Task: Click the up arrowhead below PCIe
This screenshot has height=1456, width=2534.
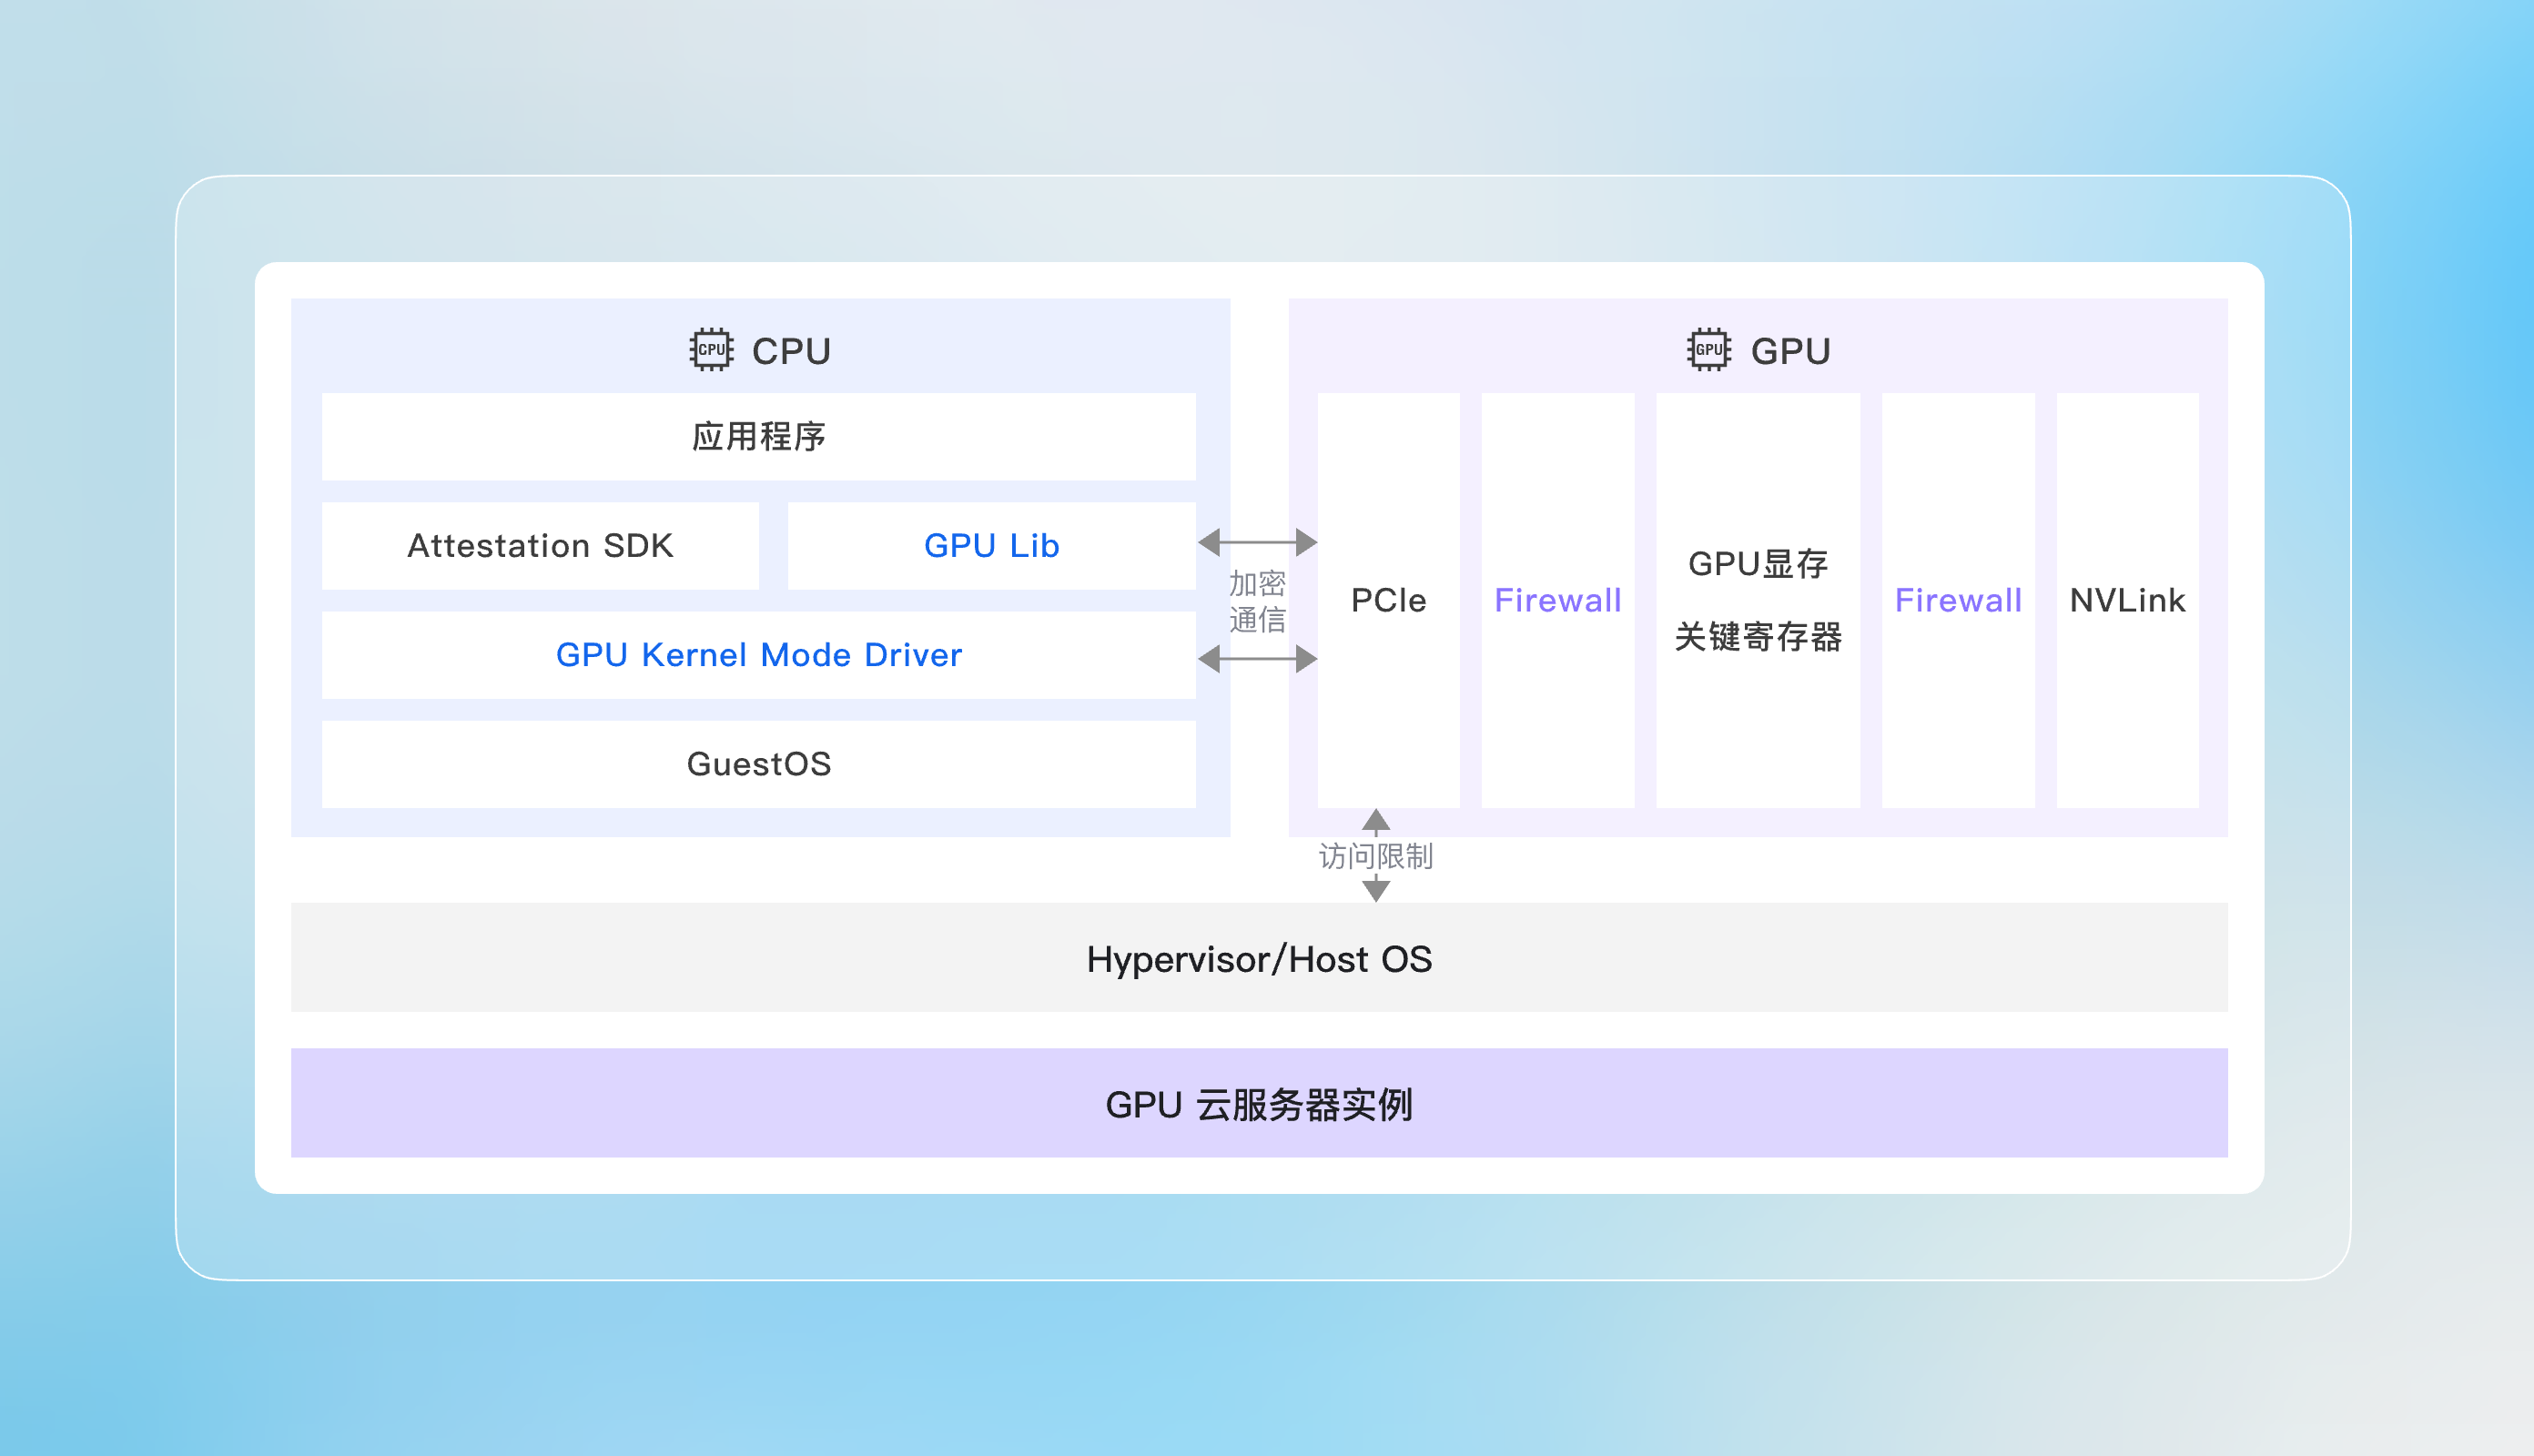Action: pos(1376,821)
